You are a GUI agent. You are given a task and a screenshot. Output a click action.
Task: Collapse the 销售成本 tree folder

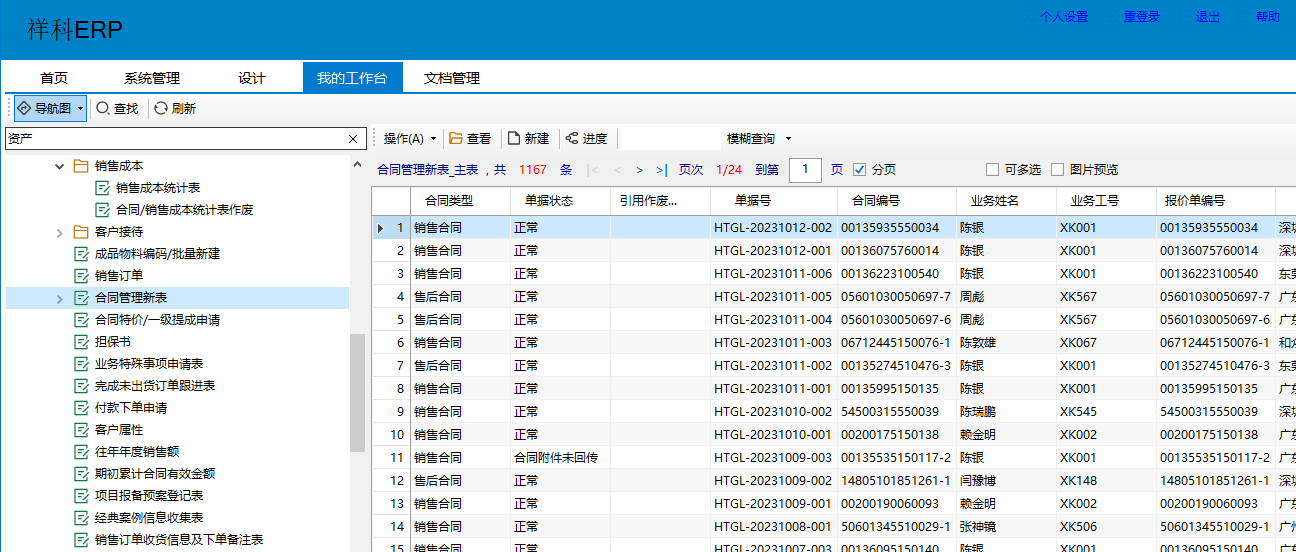(x=59, y=166)
